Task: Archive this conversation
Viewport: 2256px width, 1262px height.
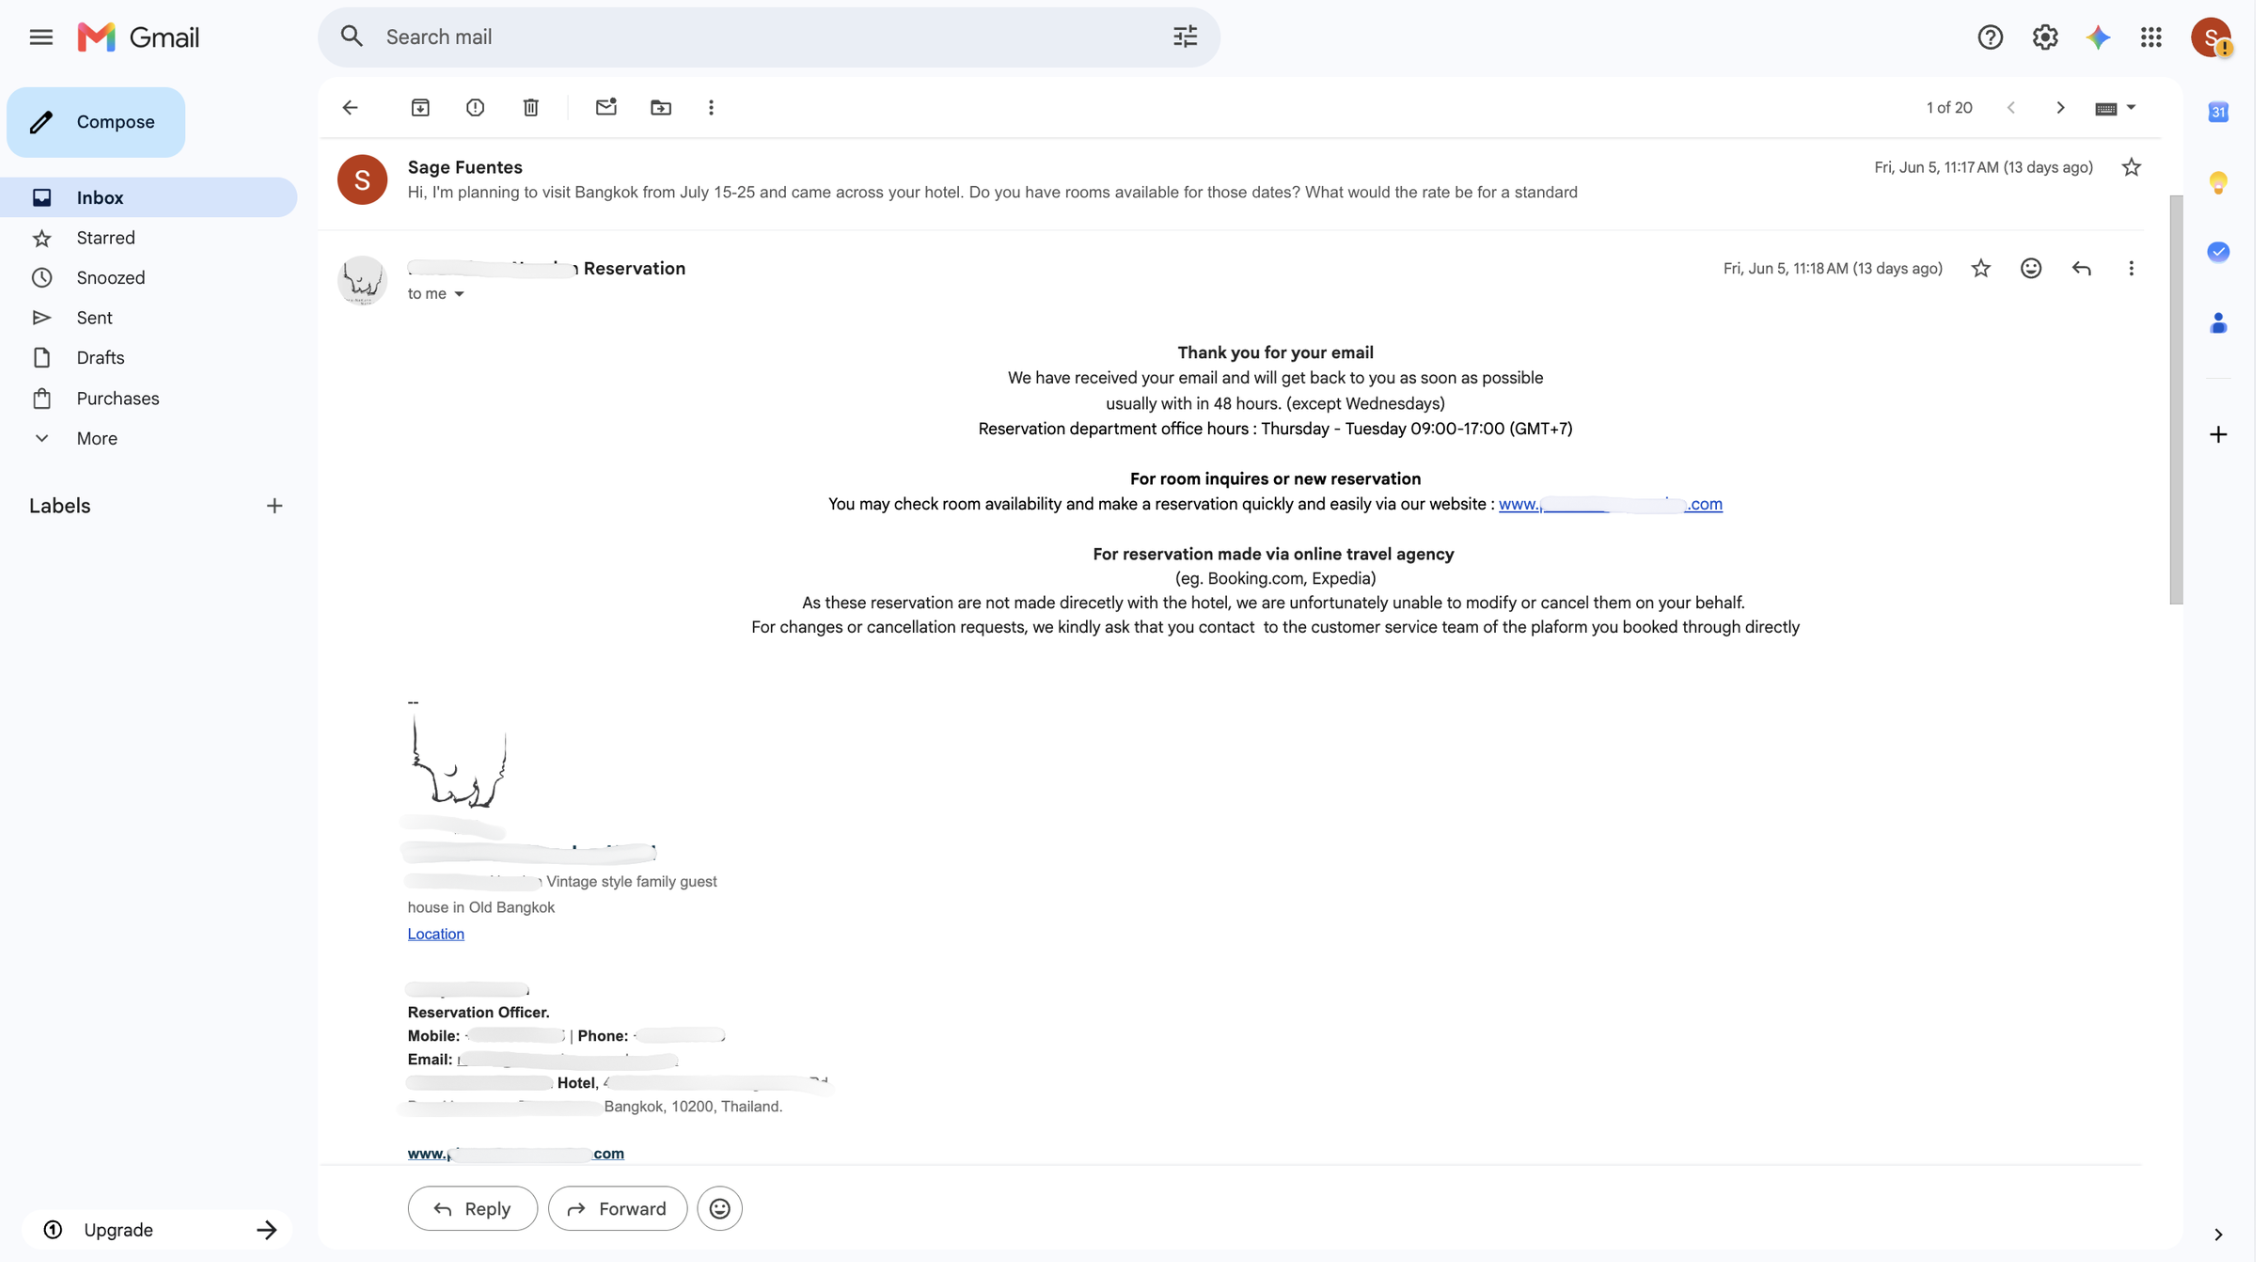Action: [420, 107]
